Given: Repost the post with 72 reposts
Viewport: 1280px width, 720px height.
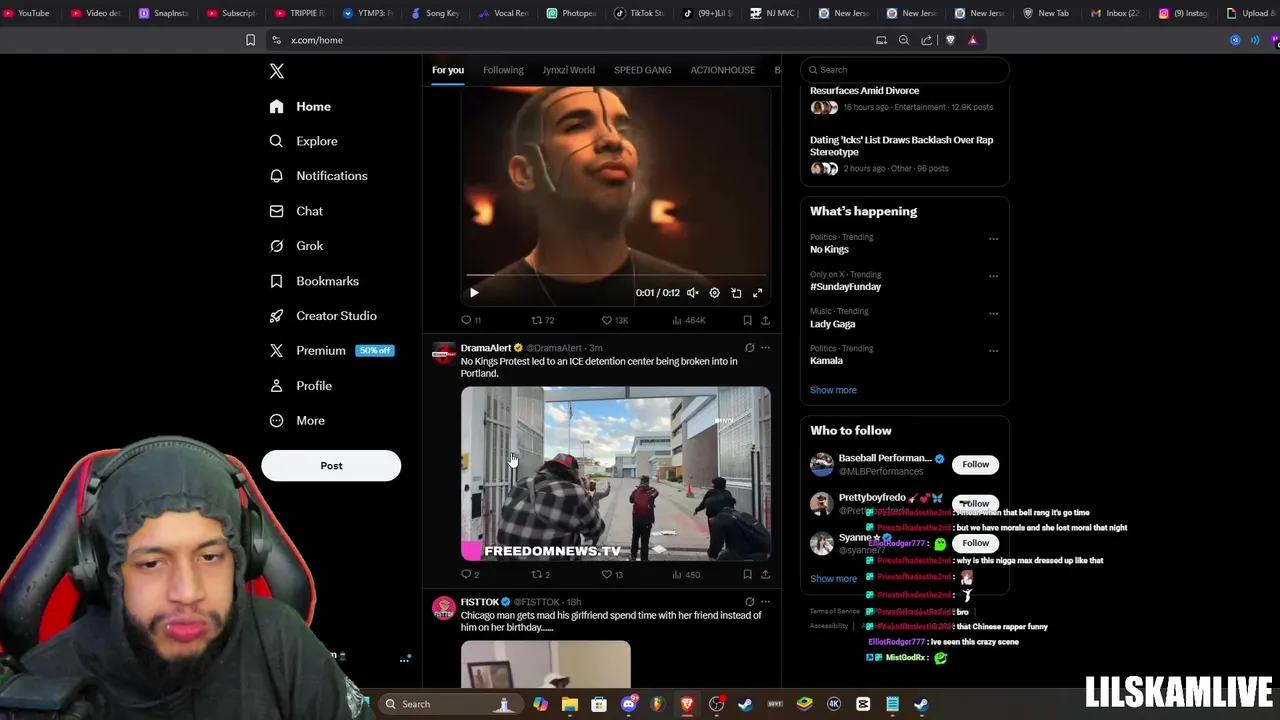Looking at the screenshot, I should point(542,320).
